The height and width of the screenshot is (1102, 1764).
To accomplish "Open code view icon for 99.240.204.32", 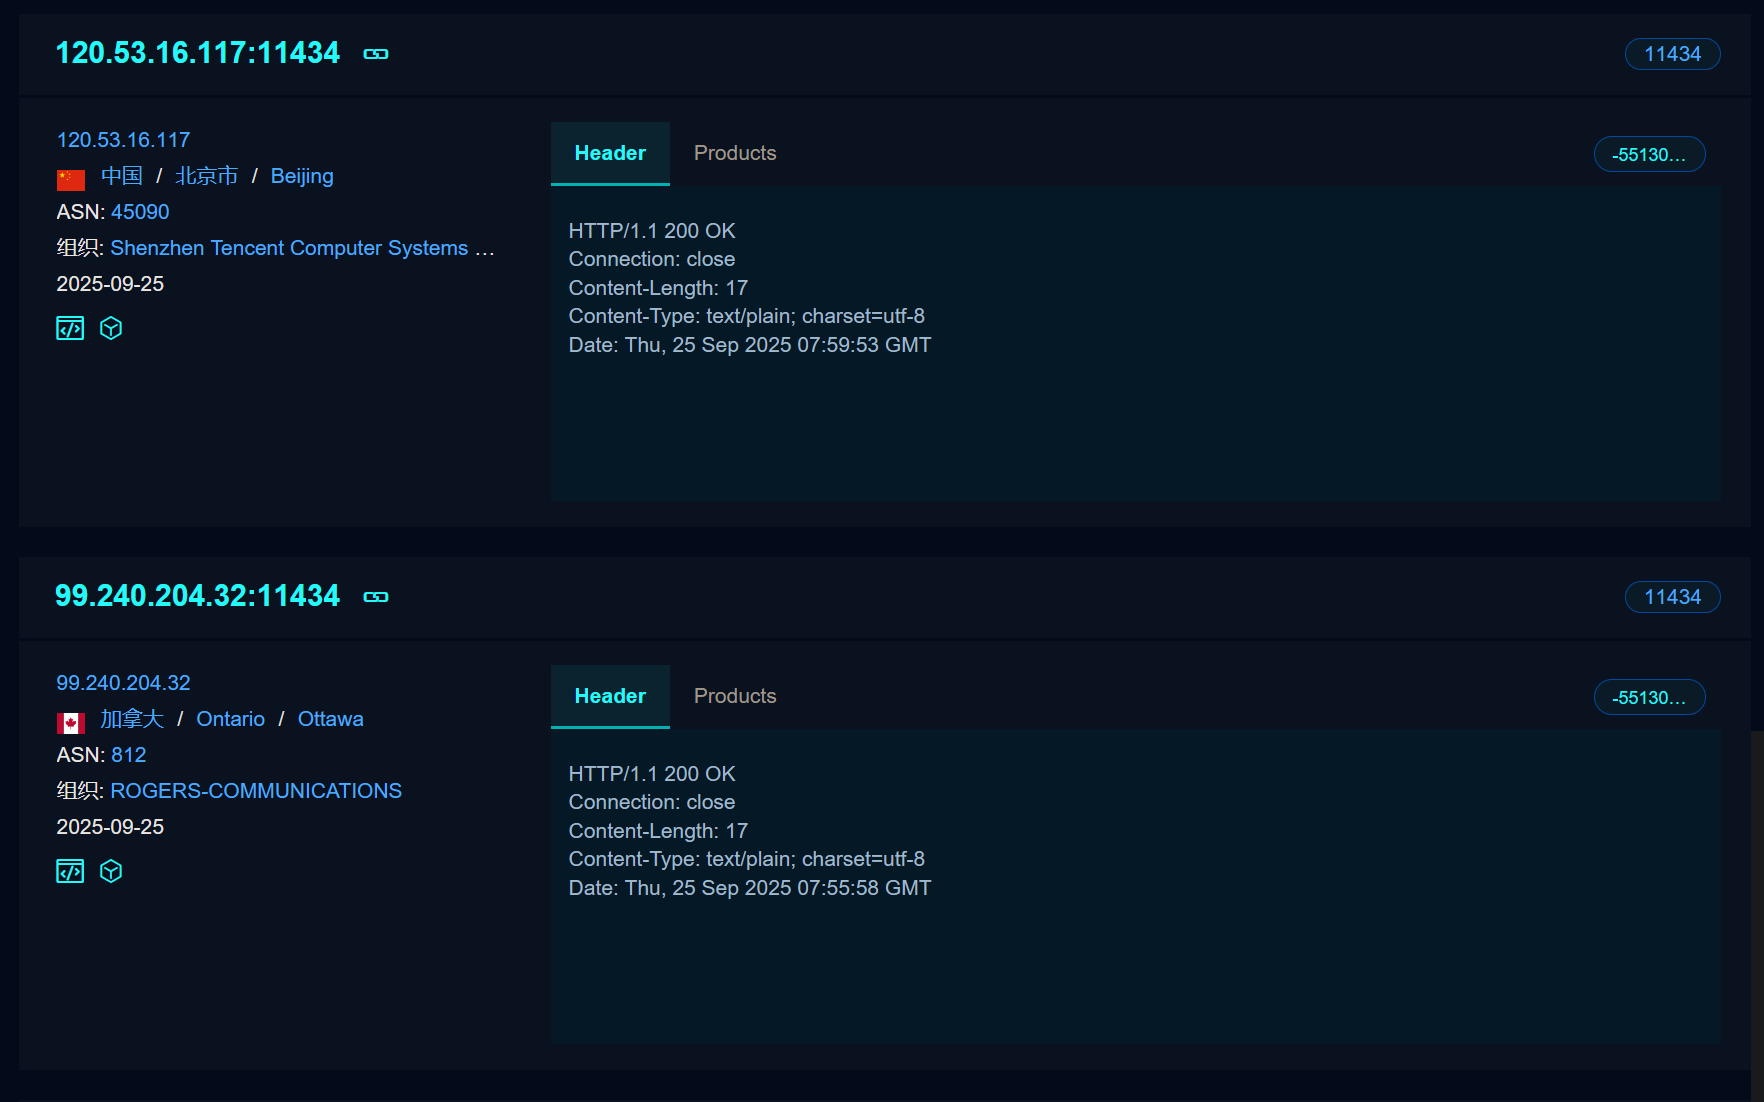I will (x=70, y=871).
